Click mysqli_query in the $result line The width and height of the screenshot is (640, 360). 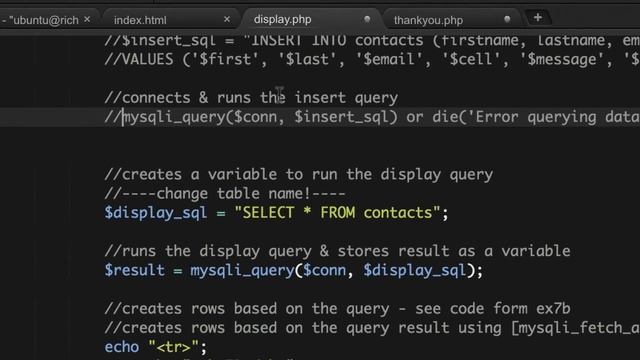pyautogui.click(x=242, y=271)
